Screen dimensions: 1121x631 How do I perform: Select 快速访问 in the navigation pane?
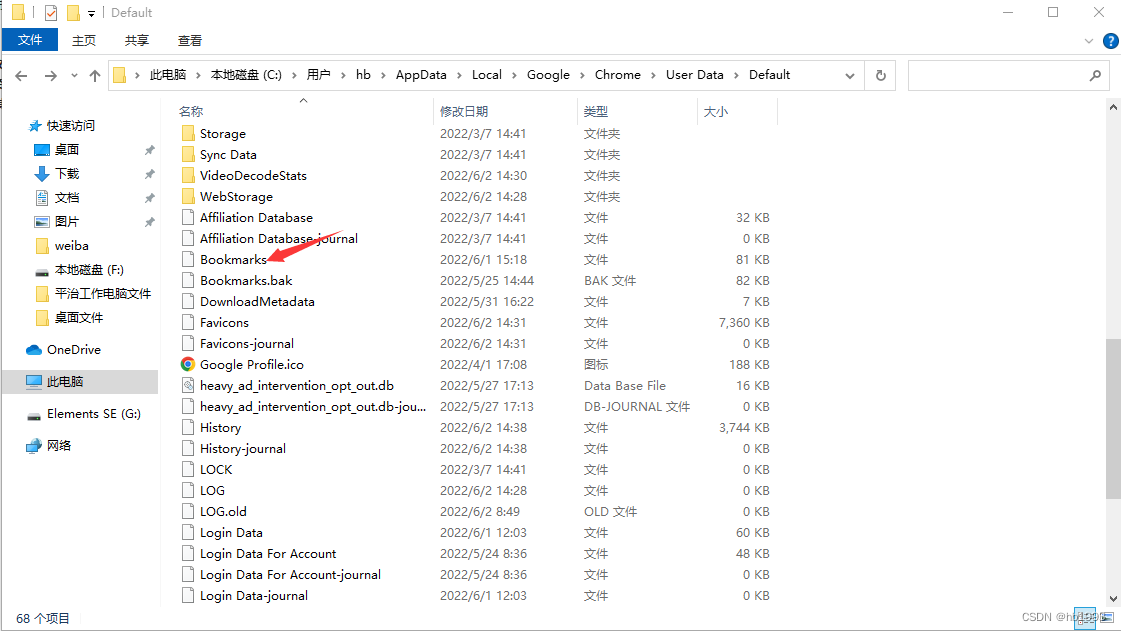click(70, 126)
